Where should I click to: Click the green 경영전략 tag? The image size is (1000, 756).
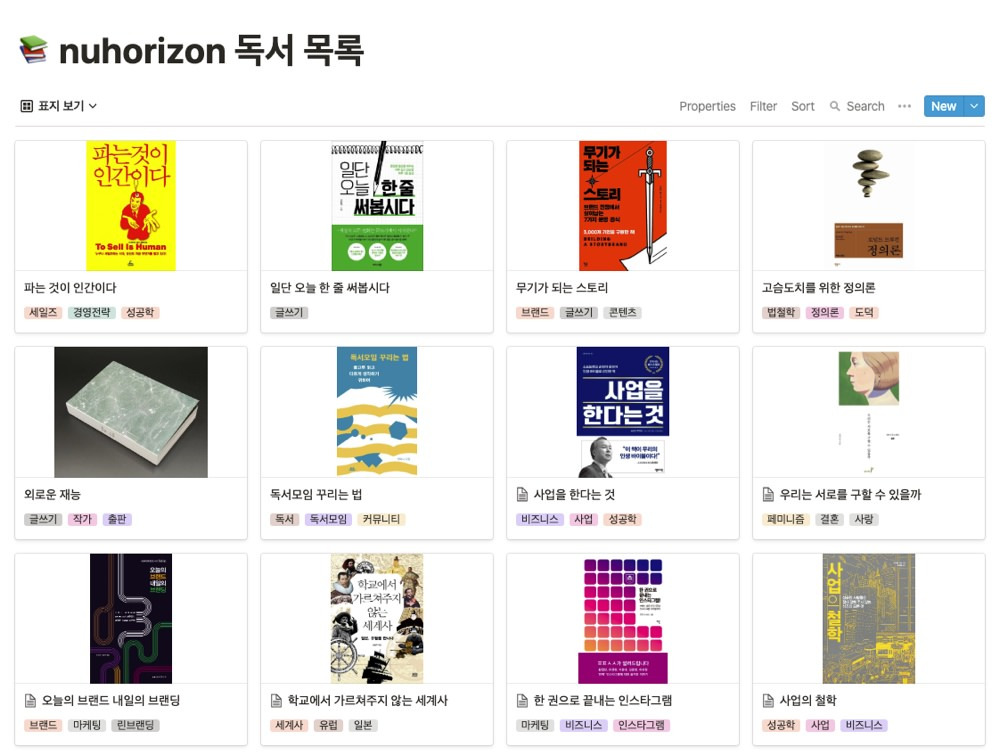point(92,313)
